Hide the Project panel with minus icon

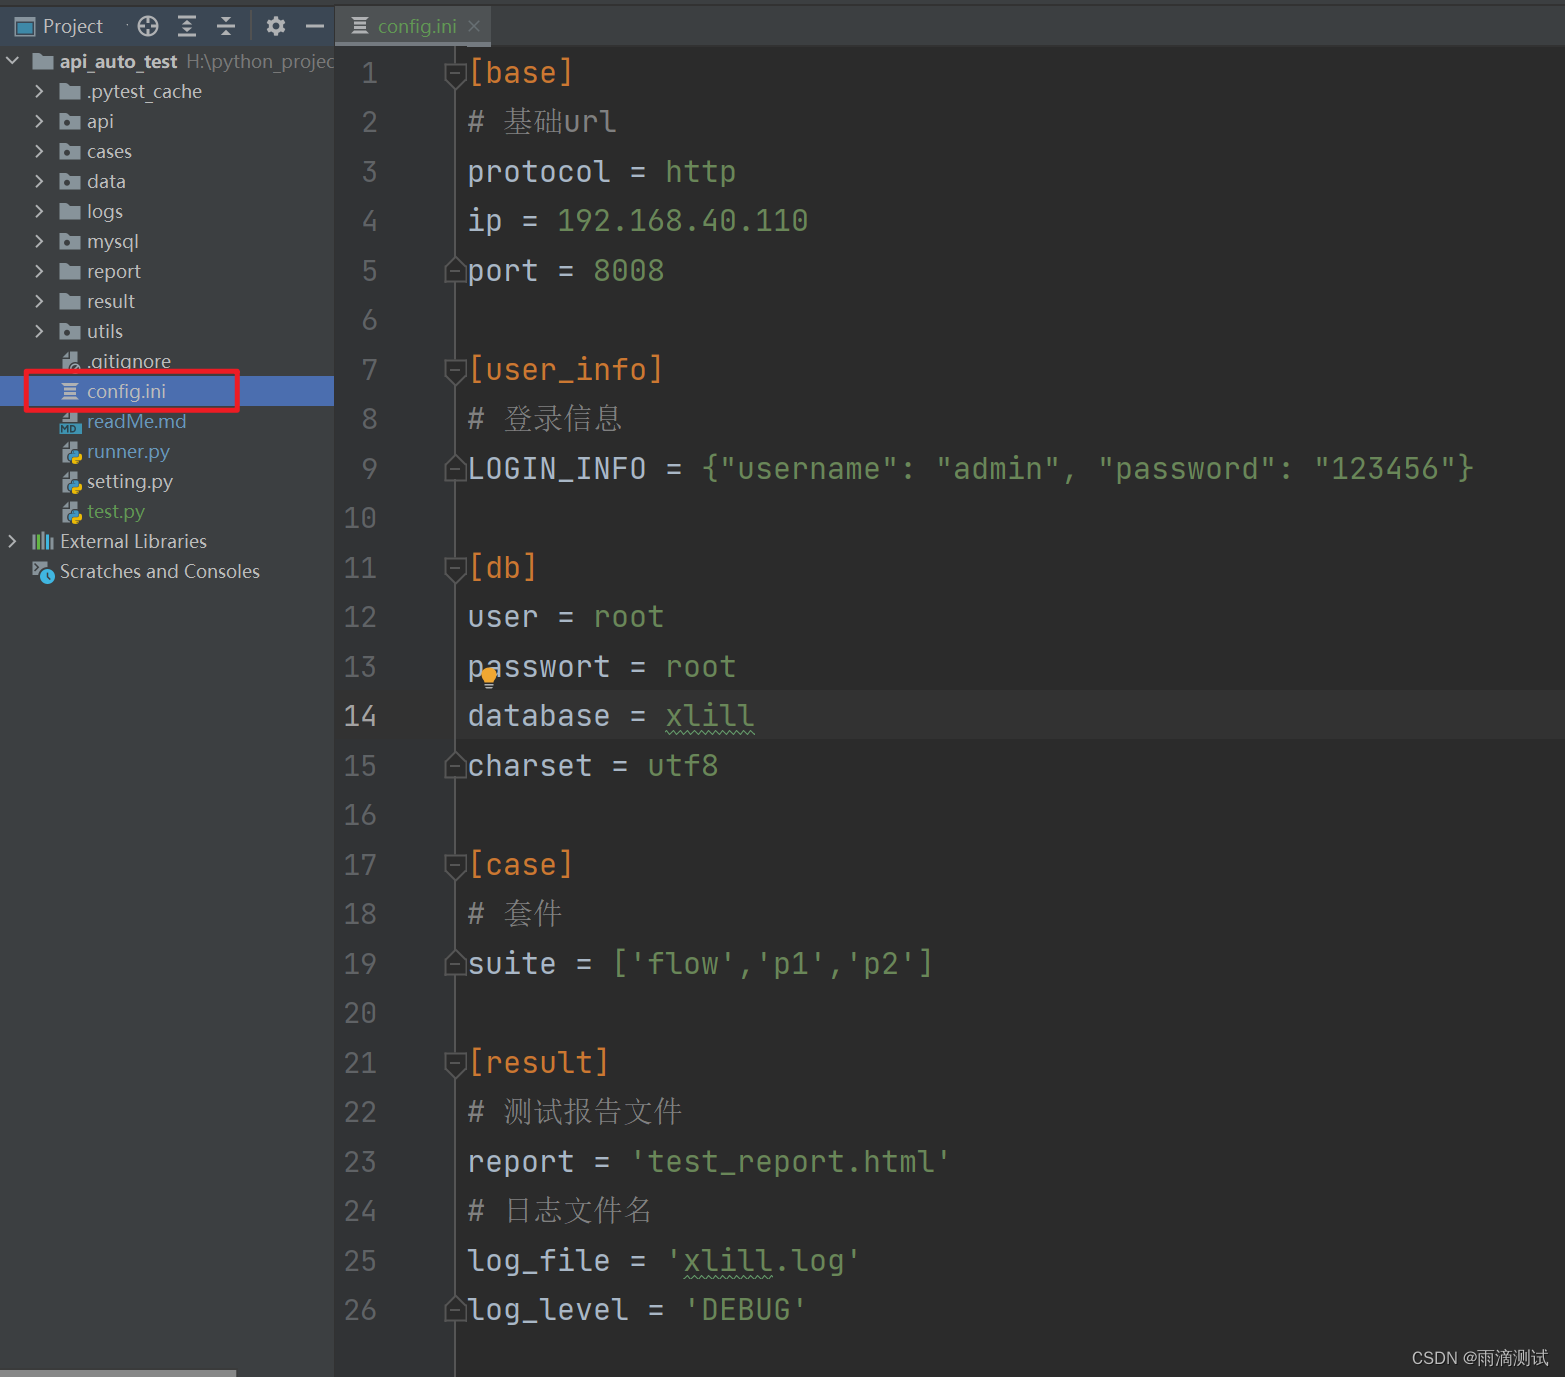pos(314,26)
